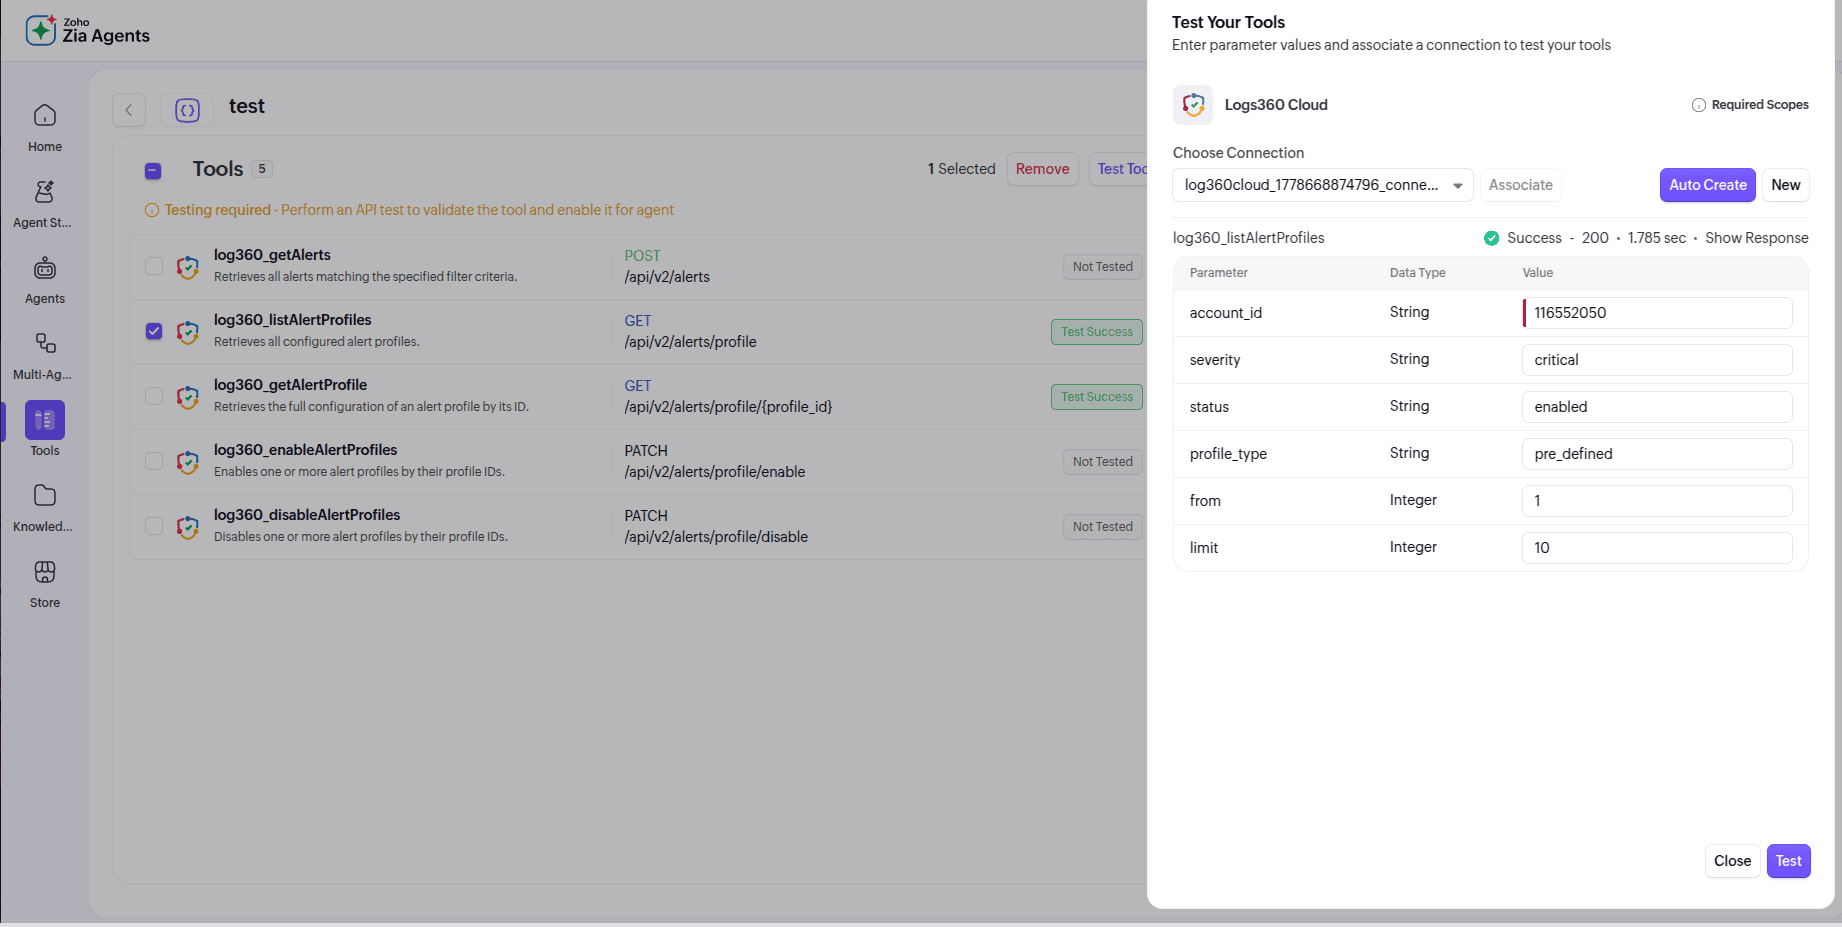This screenshot has height=927, width=1842.
Task: Open the Agent Studio sidebar icon
Action: [x=45, y=191]
